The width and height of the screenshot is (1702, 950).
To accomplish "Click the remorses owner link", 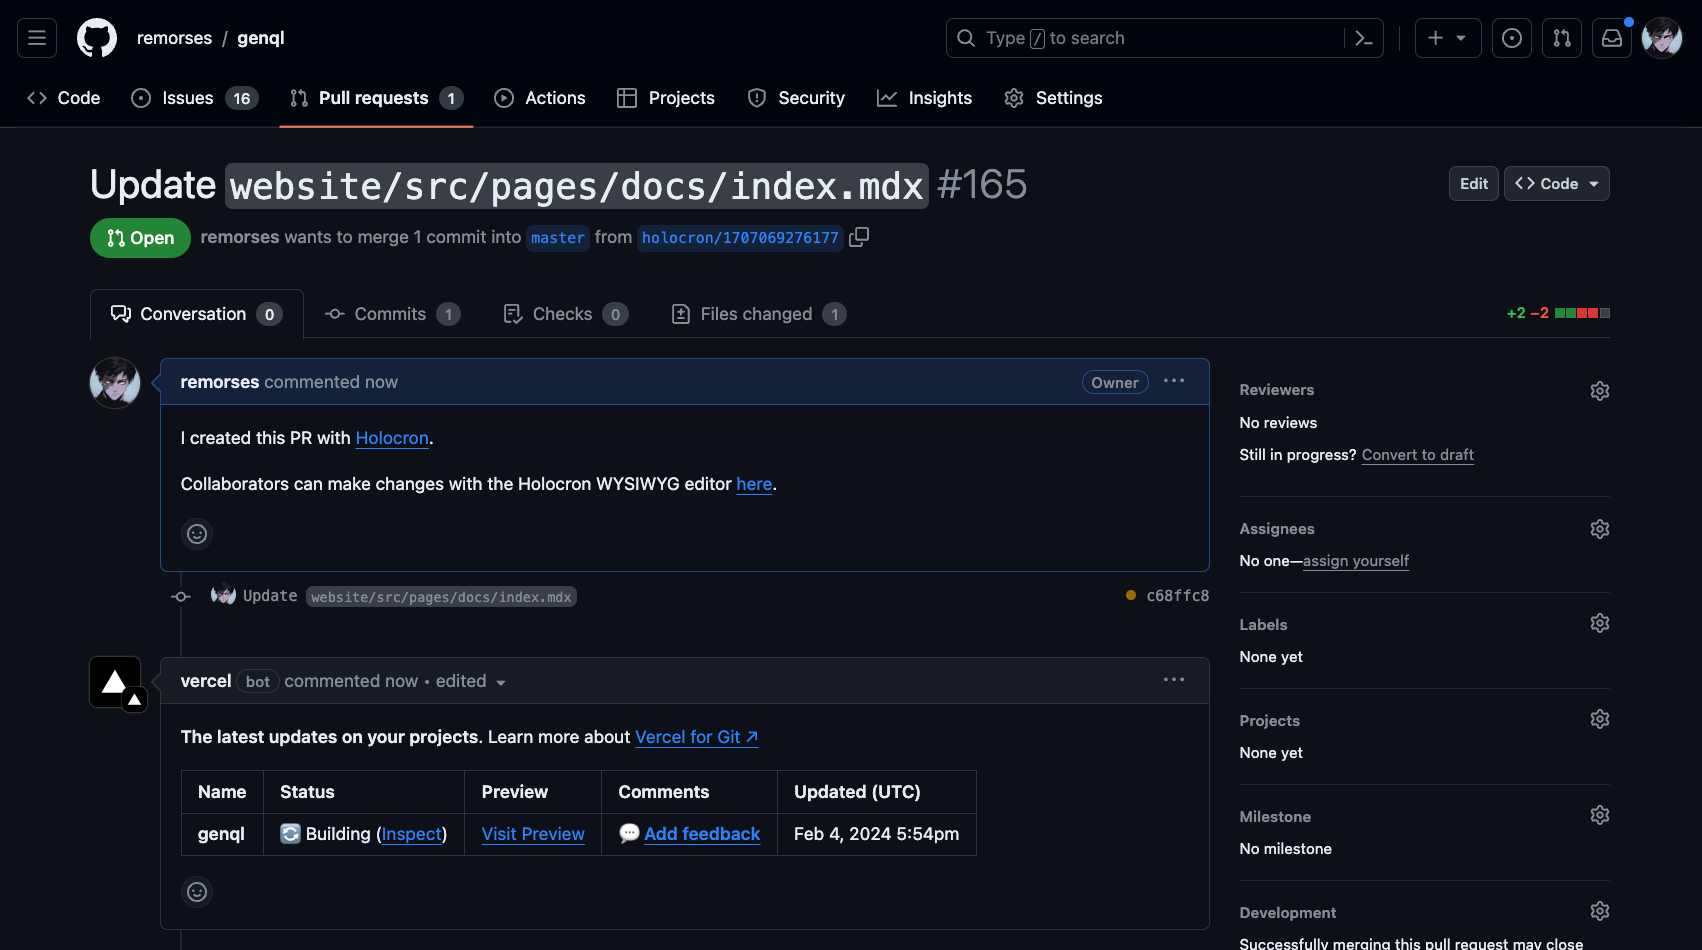I will pyautogui.click(x=174, y=38).
